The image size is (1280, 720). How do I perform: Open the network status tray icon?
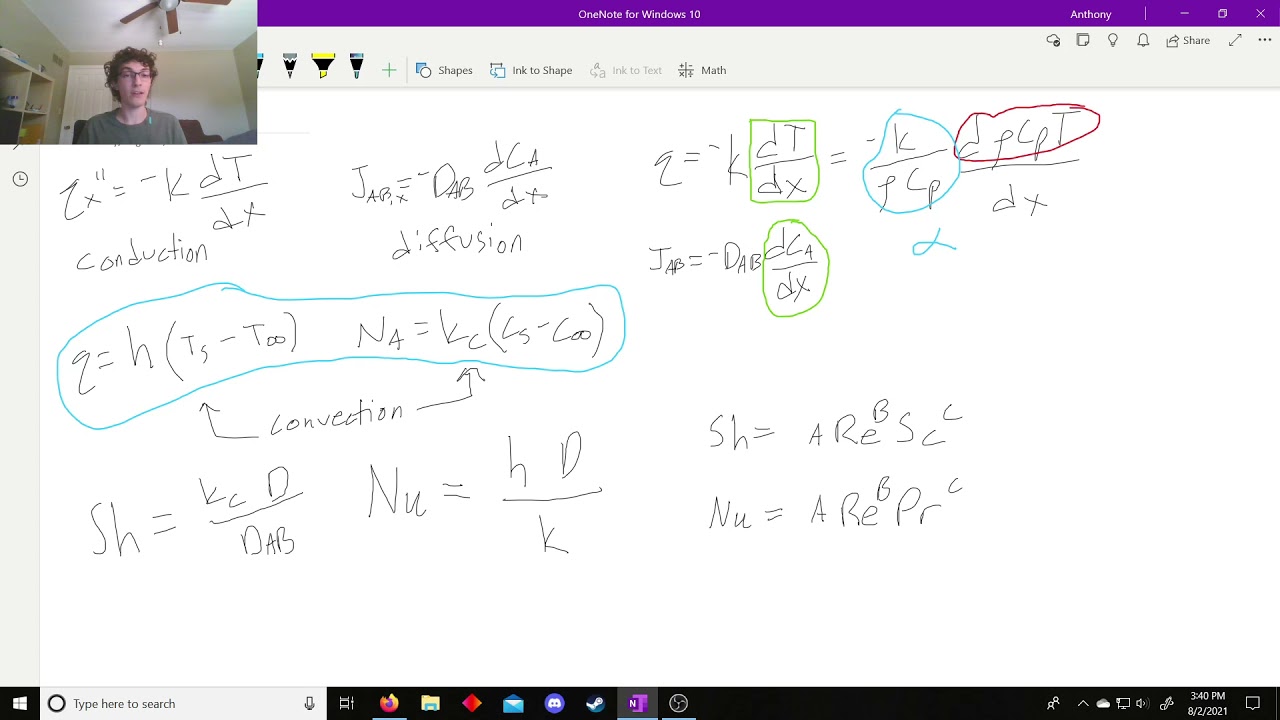click(1123, 703)
